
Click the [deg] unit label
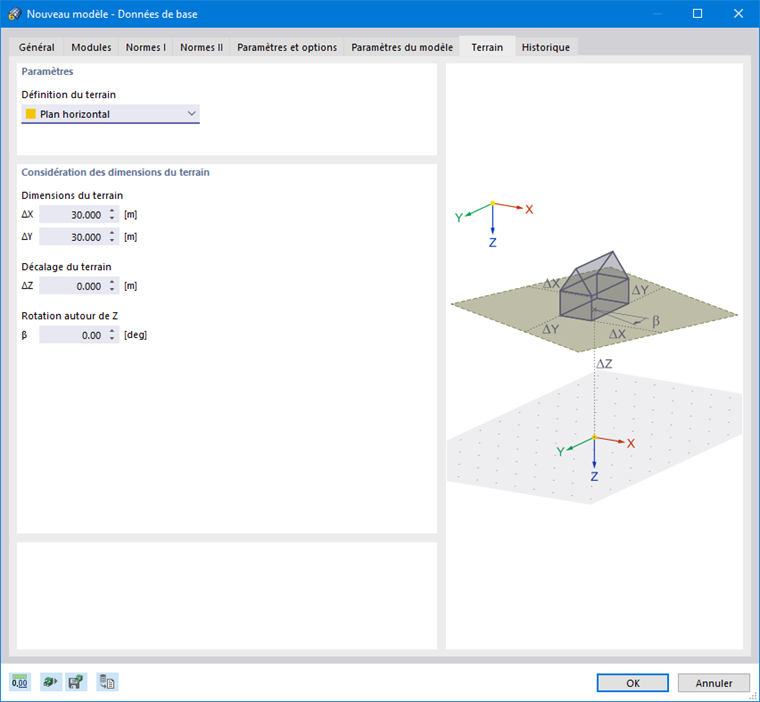(x=135, y=335)
